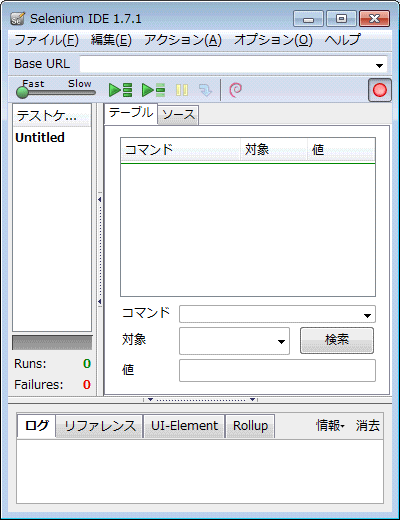
Task: Open the ファイル(F) menu
Action: [46, 40]
